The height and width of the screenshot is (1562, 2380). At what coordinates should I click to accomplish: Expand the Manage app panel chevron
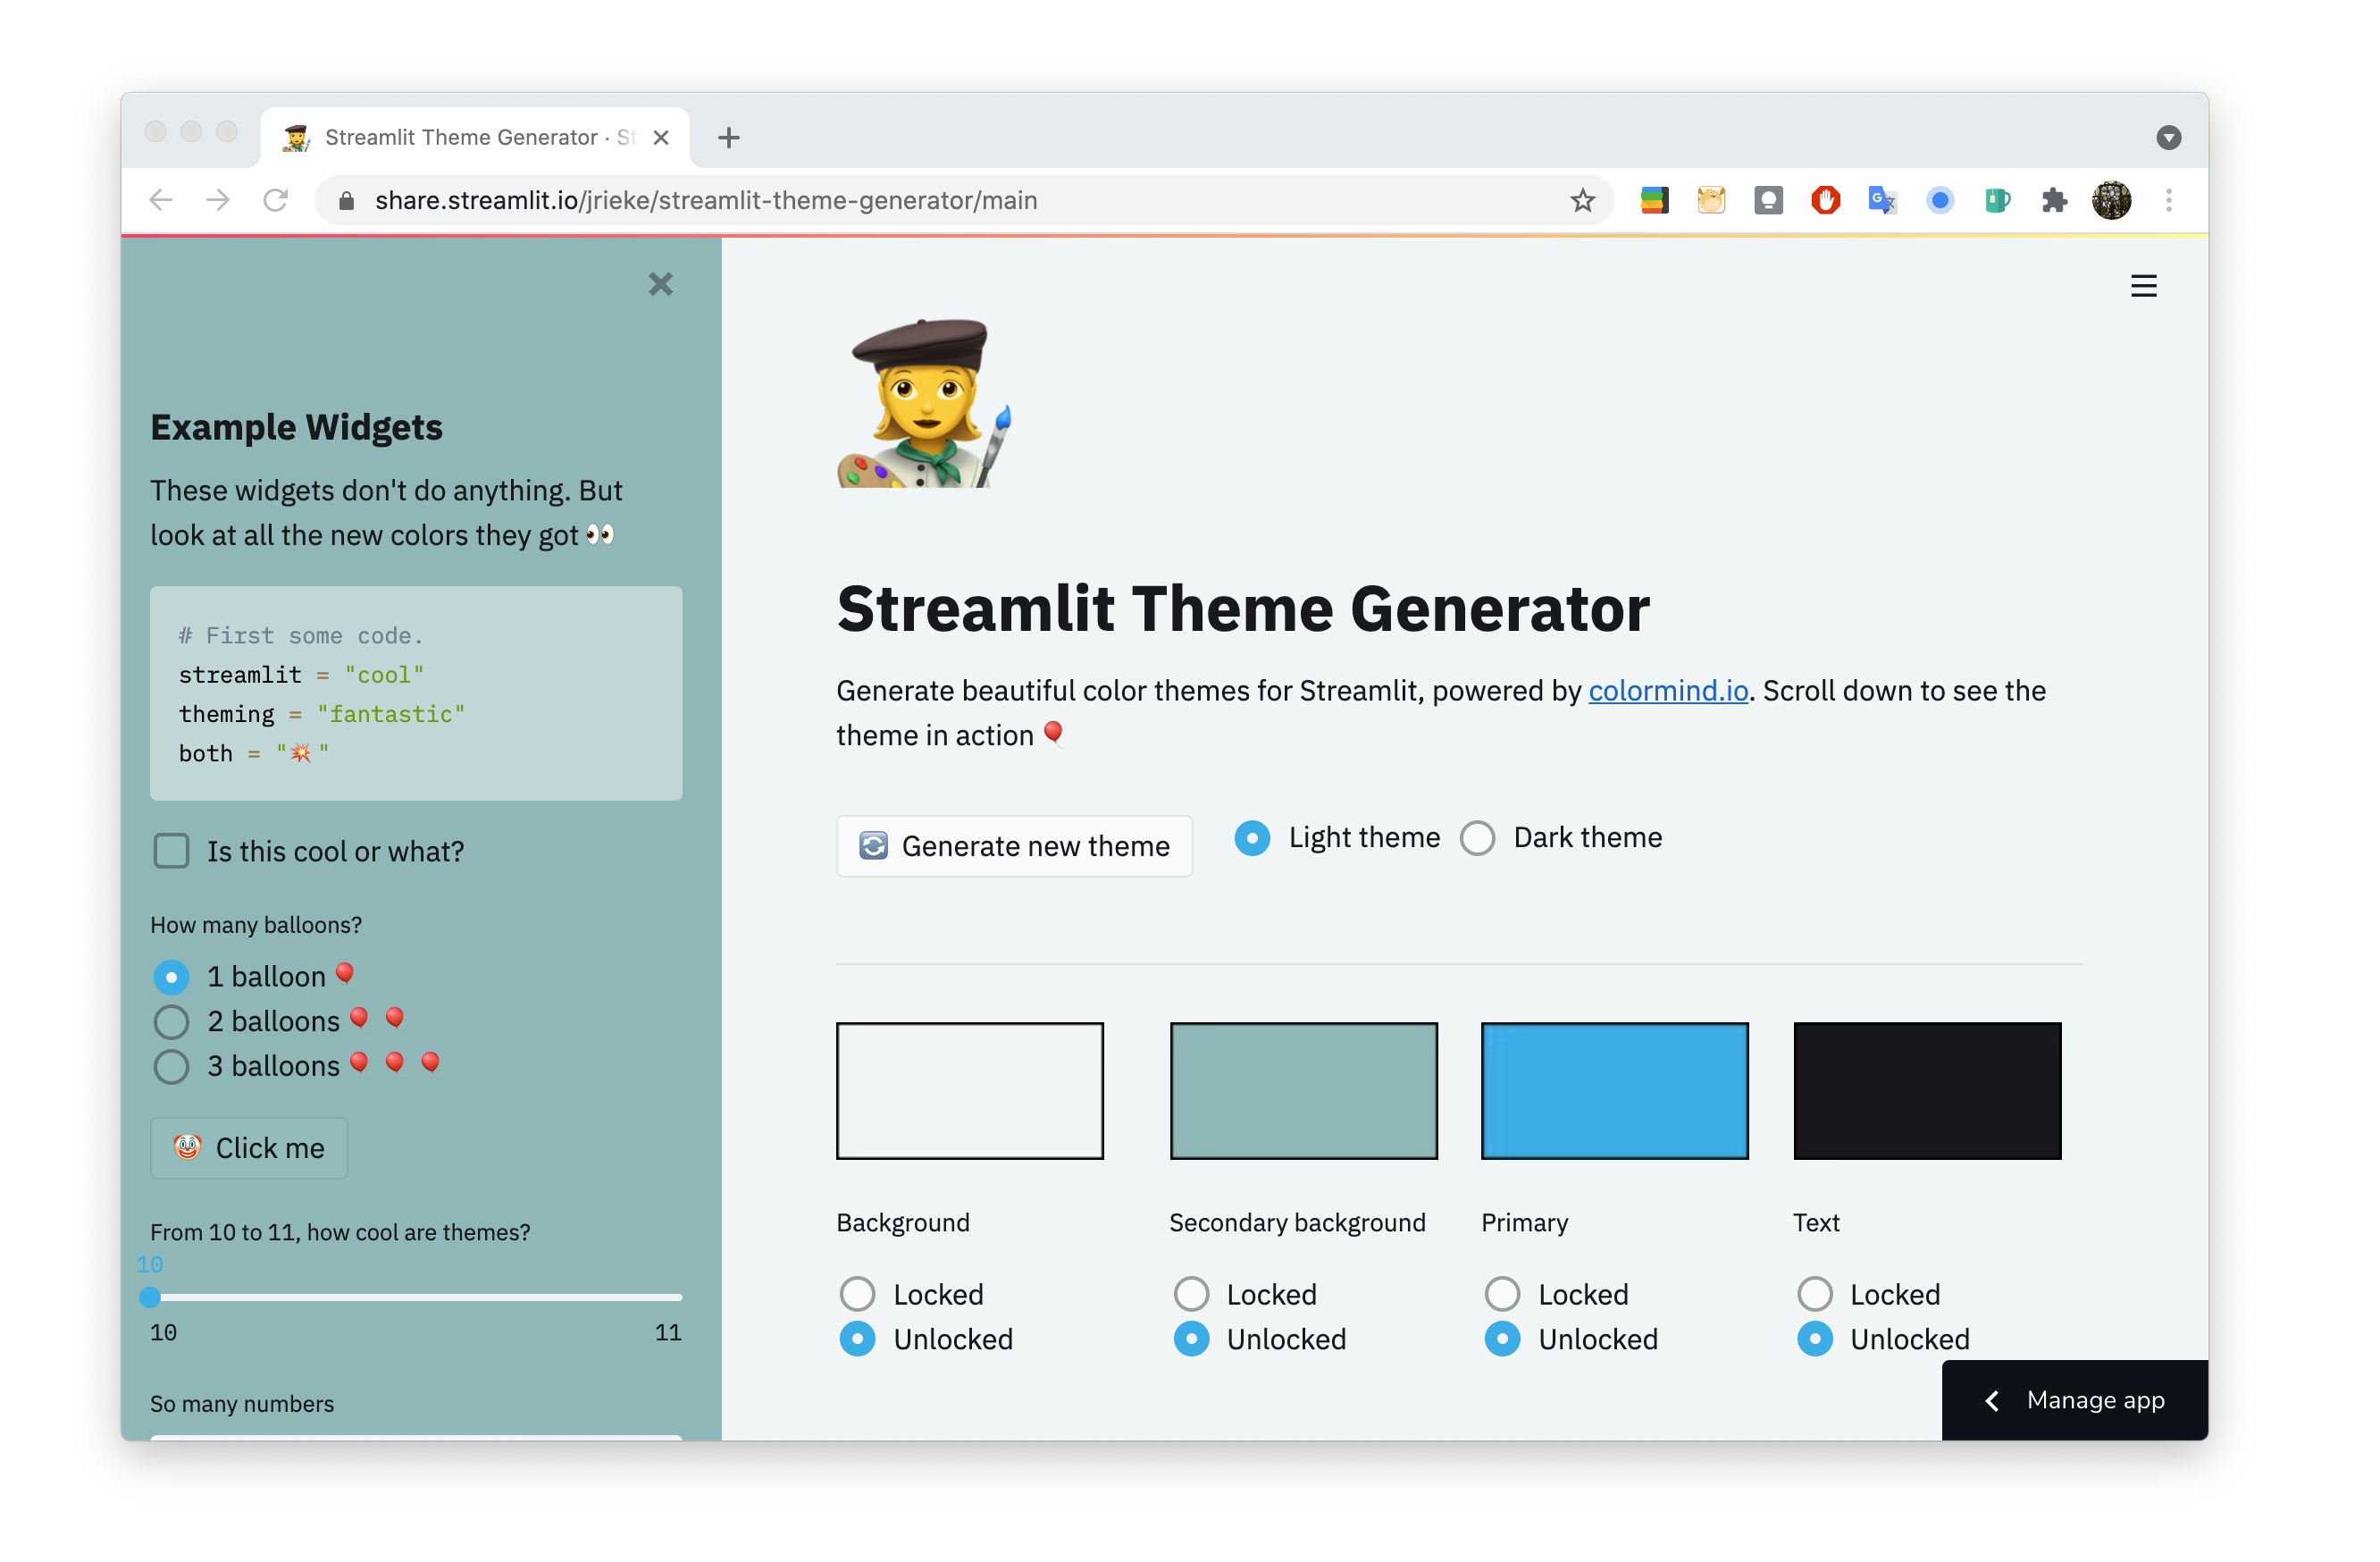point(1992,1401)
